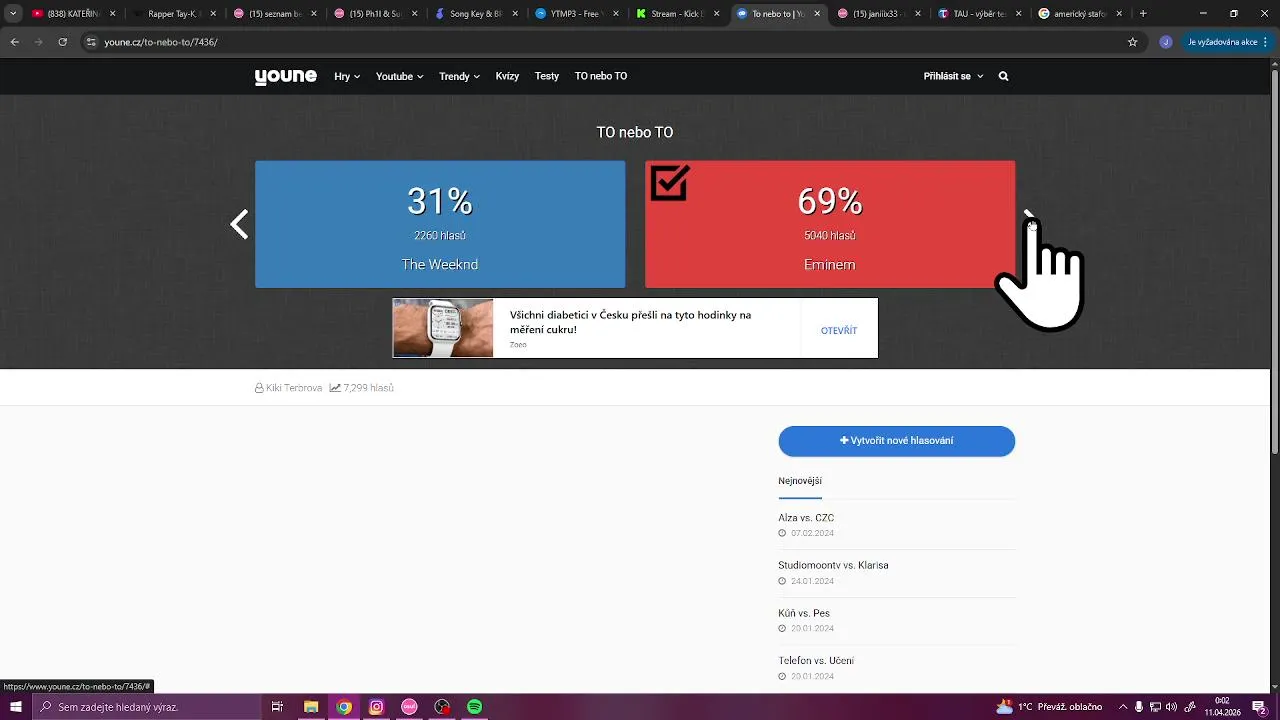1280x720 pixels.
Task: Expand the Přihlásit se dropdown
Action: pos(953,76)
